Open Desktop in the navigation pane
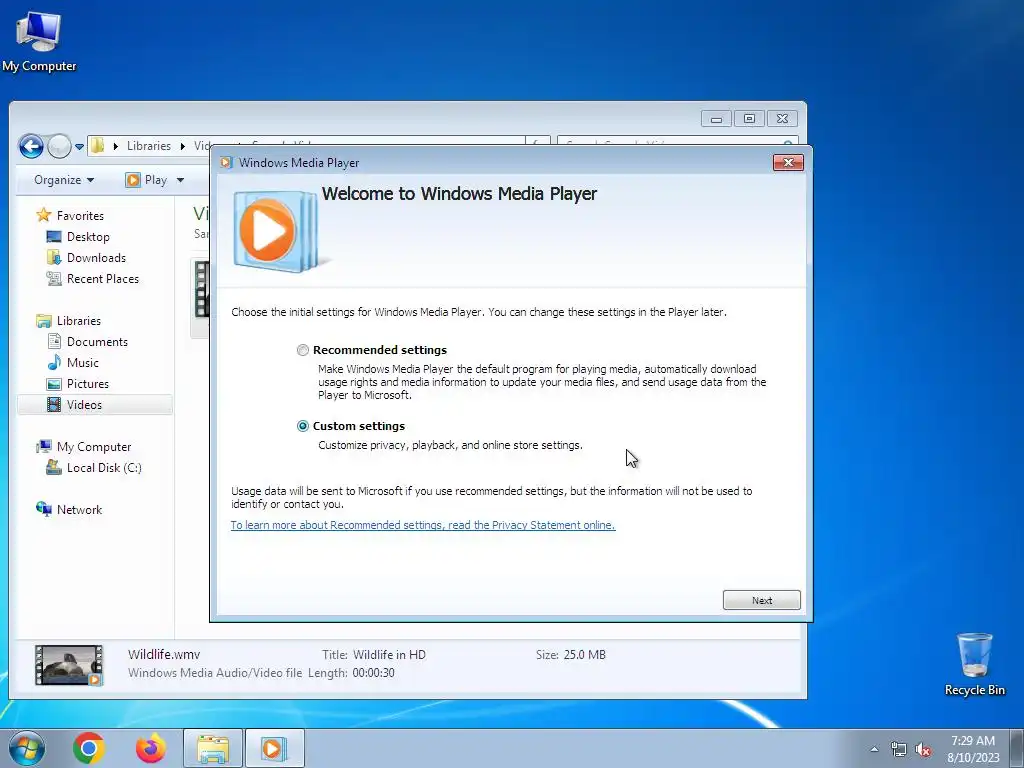 click(x=88, y=236)
